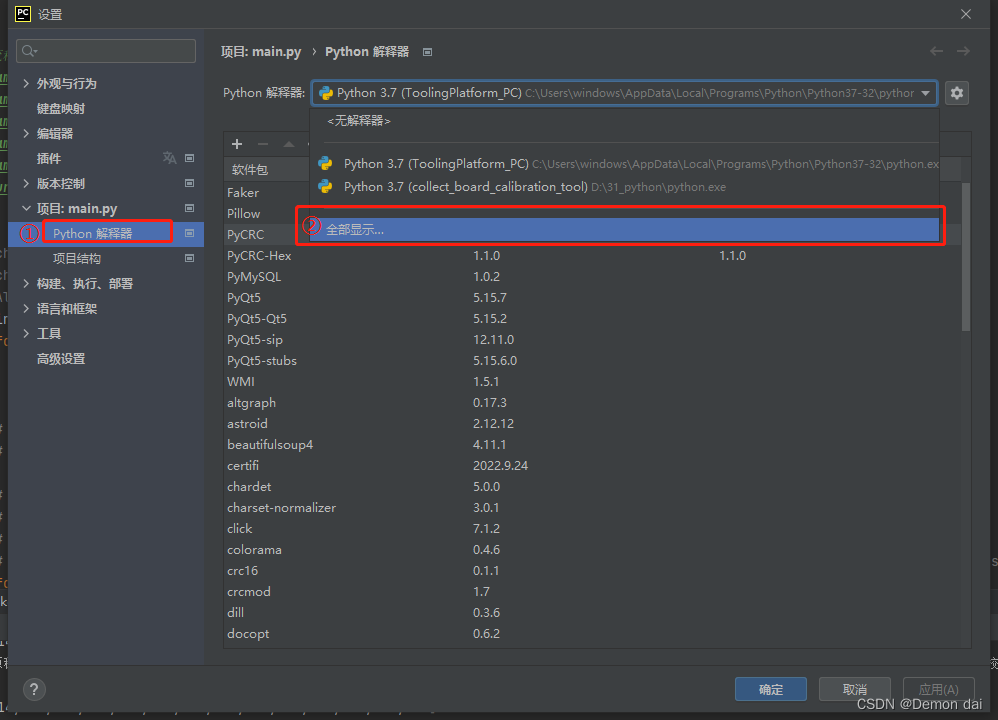Click the remove package minus icon

click(x=262, y=144)
